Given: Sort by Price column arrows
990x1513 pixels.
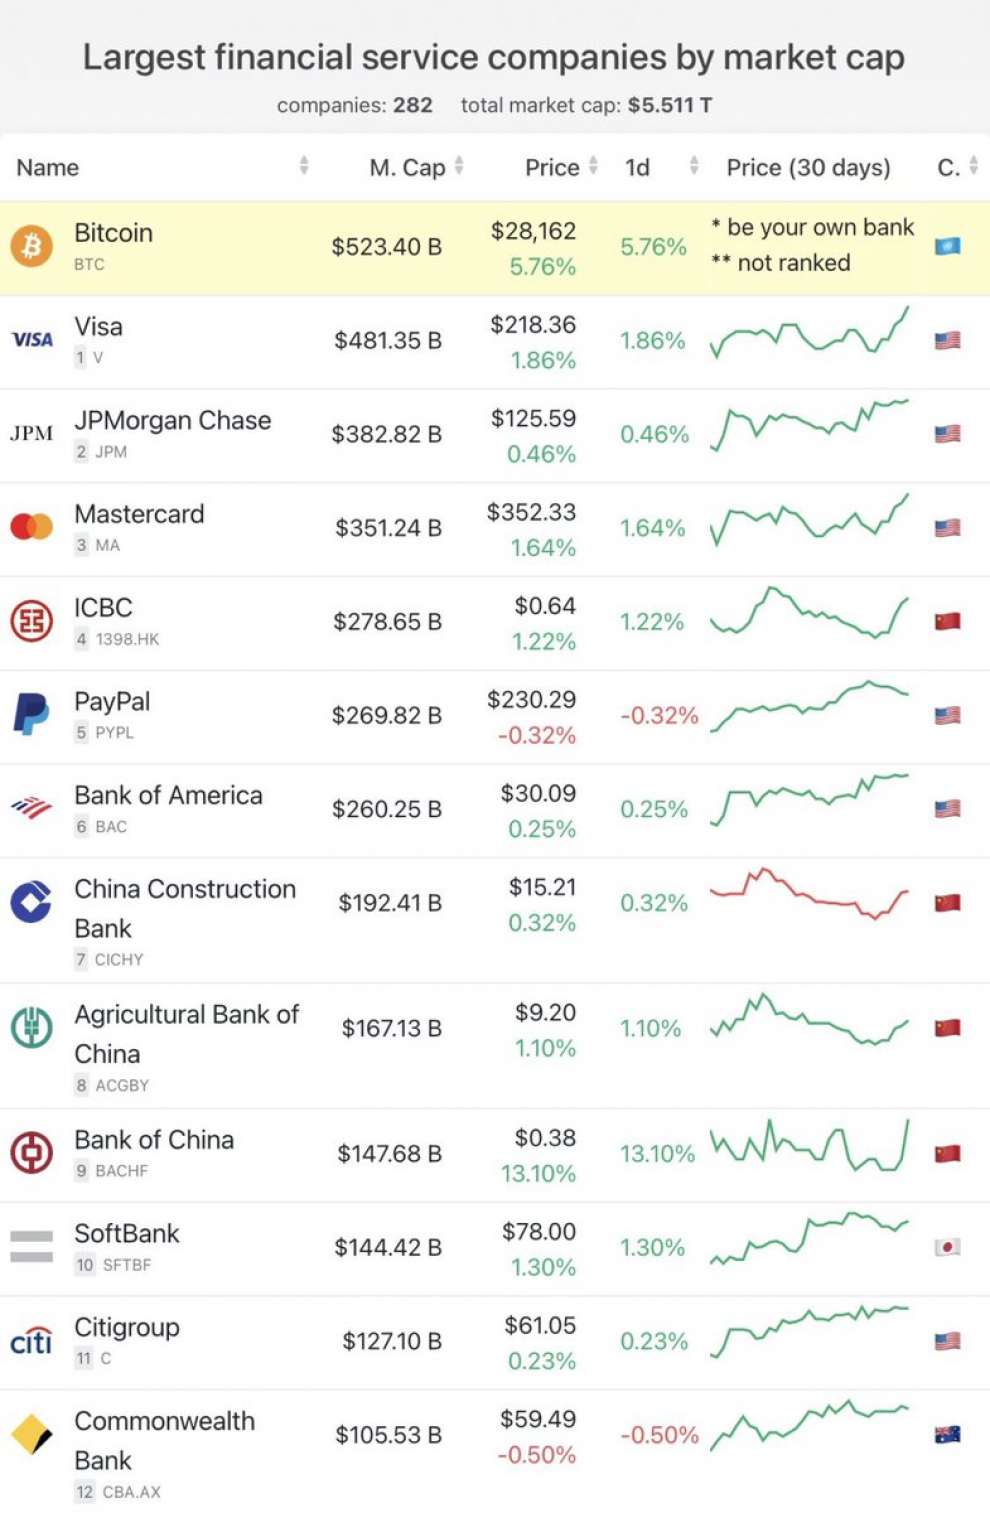Looking at the screenshot, I should coord(593,166).
